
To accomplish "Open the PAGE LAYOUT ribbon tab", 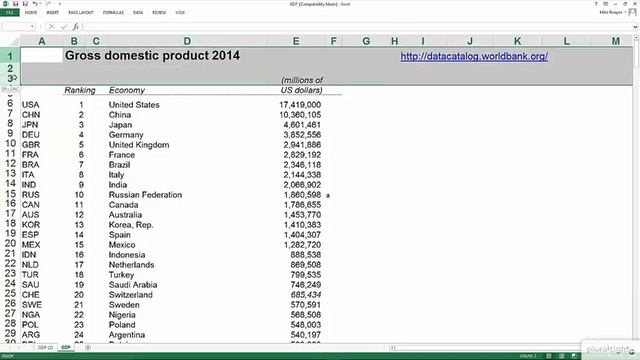I will (x=81, y=13).
